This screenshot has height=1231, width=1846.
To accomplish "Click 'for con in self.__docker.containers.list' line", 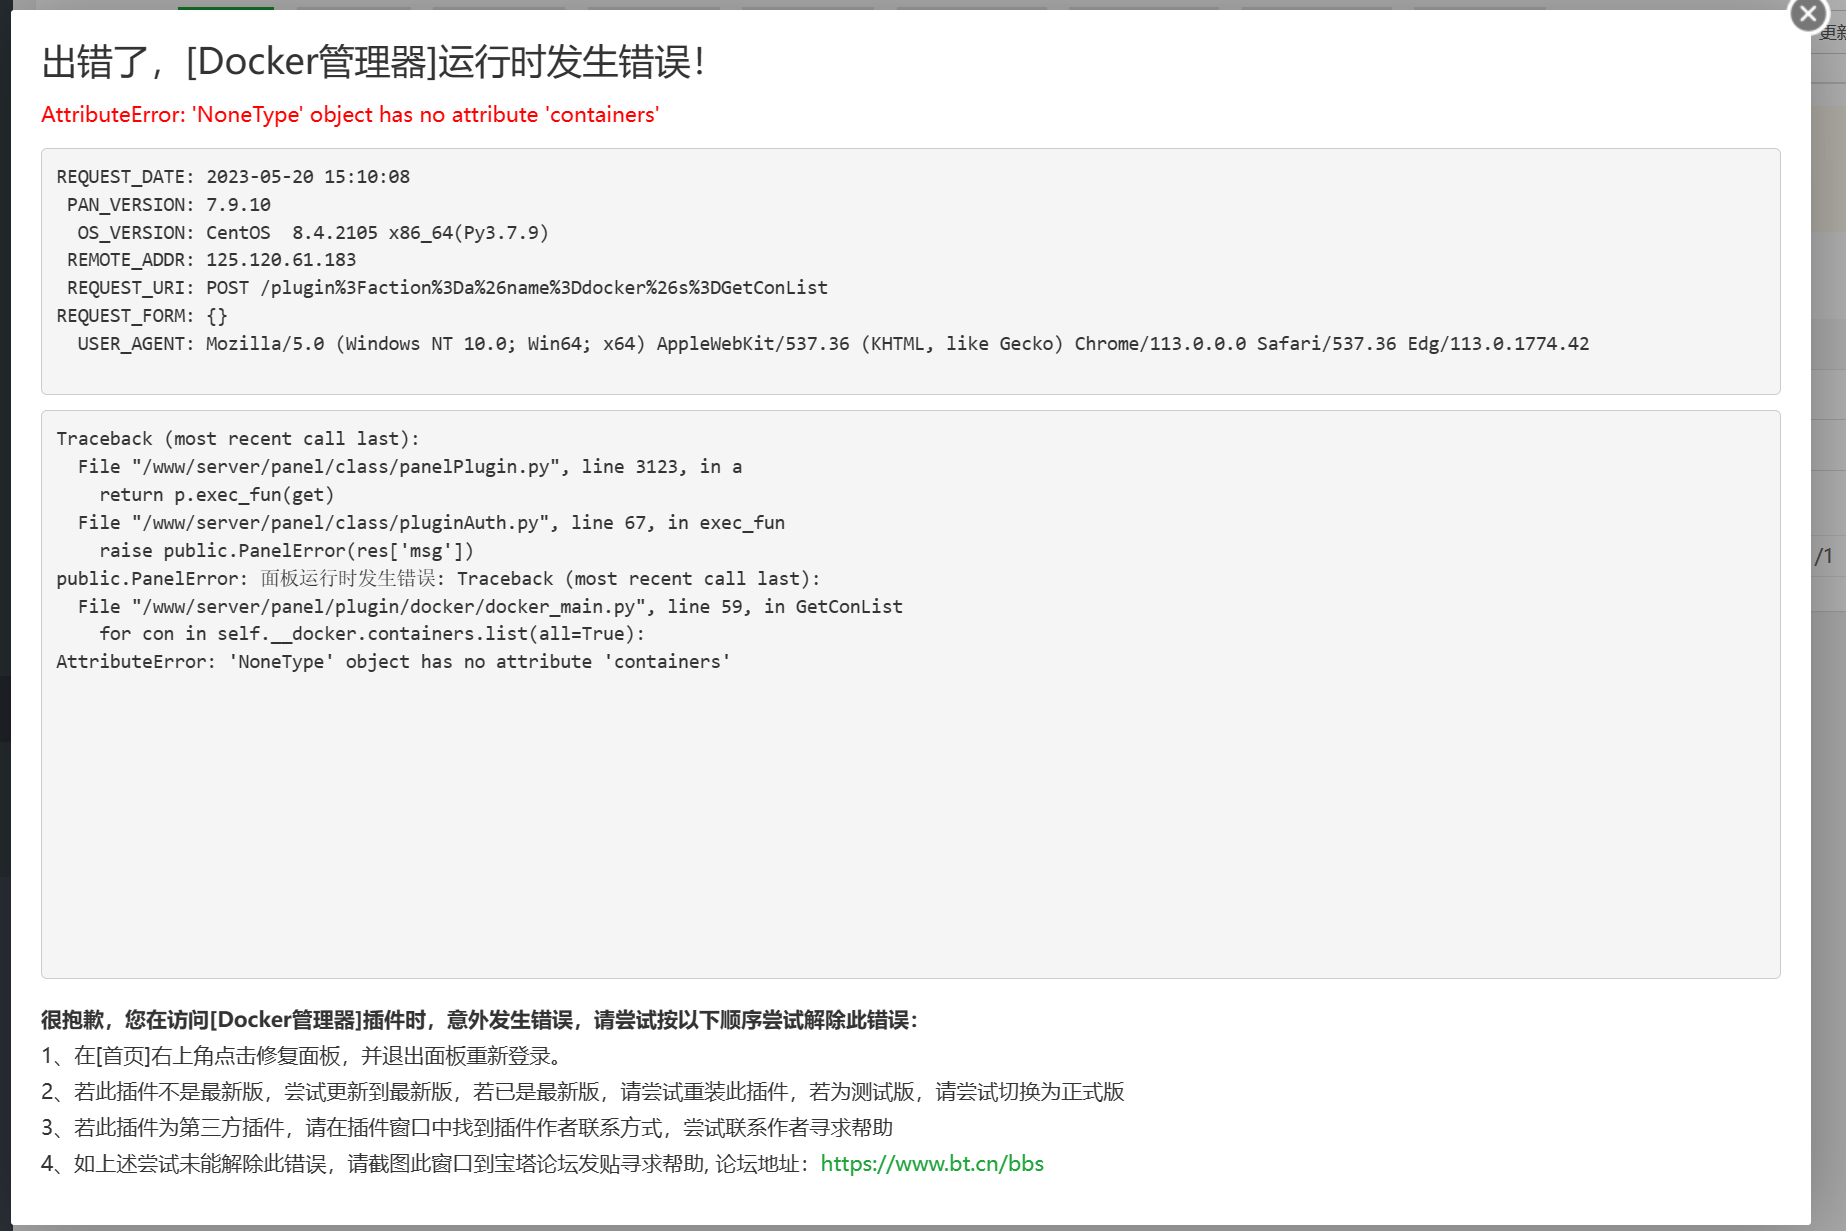I will (372, 634).
